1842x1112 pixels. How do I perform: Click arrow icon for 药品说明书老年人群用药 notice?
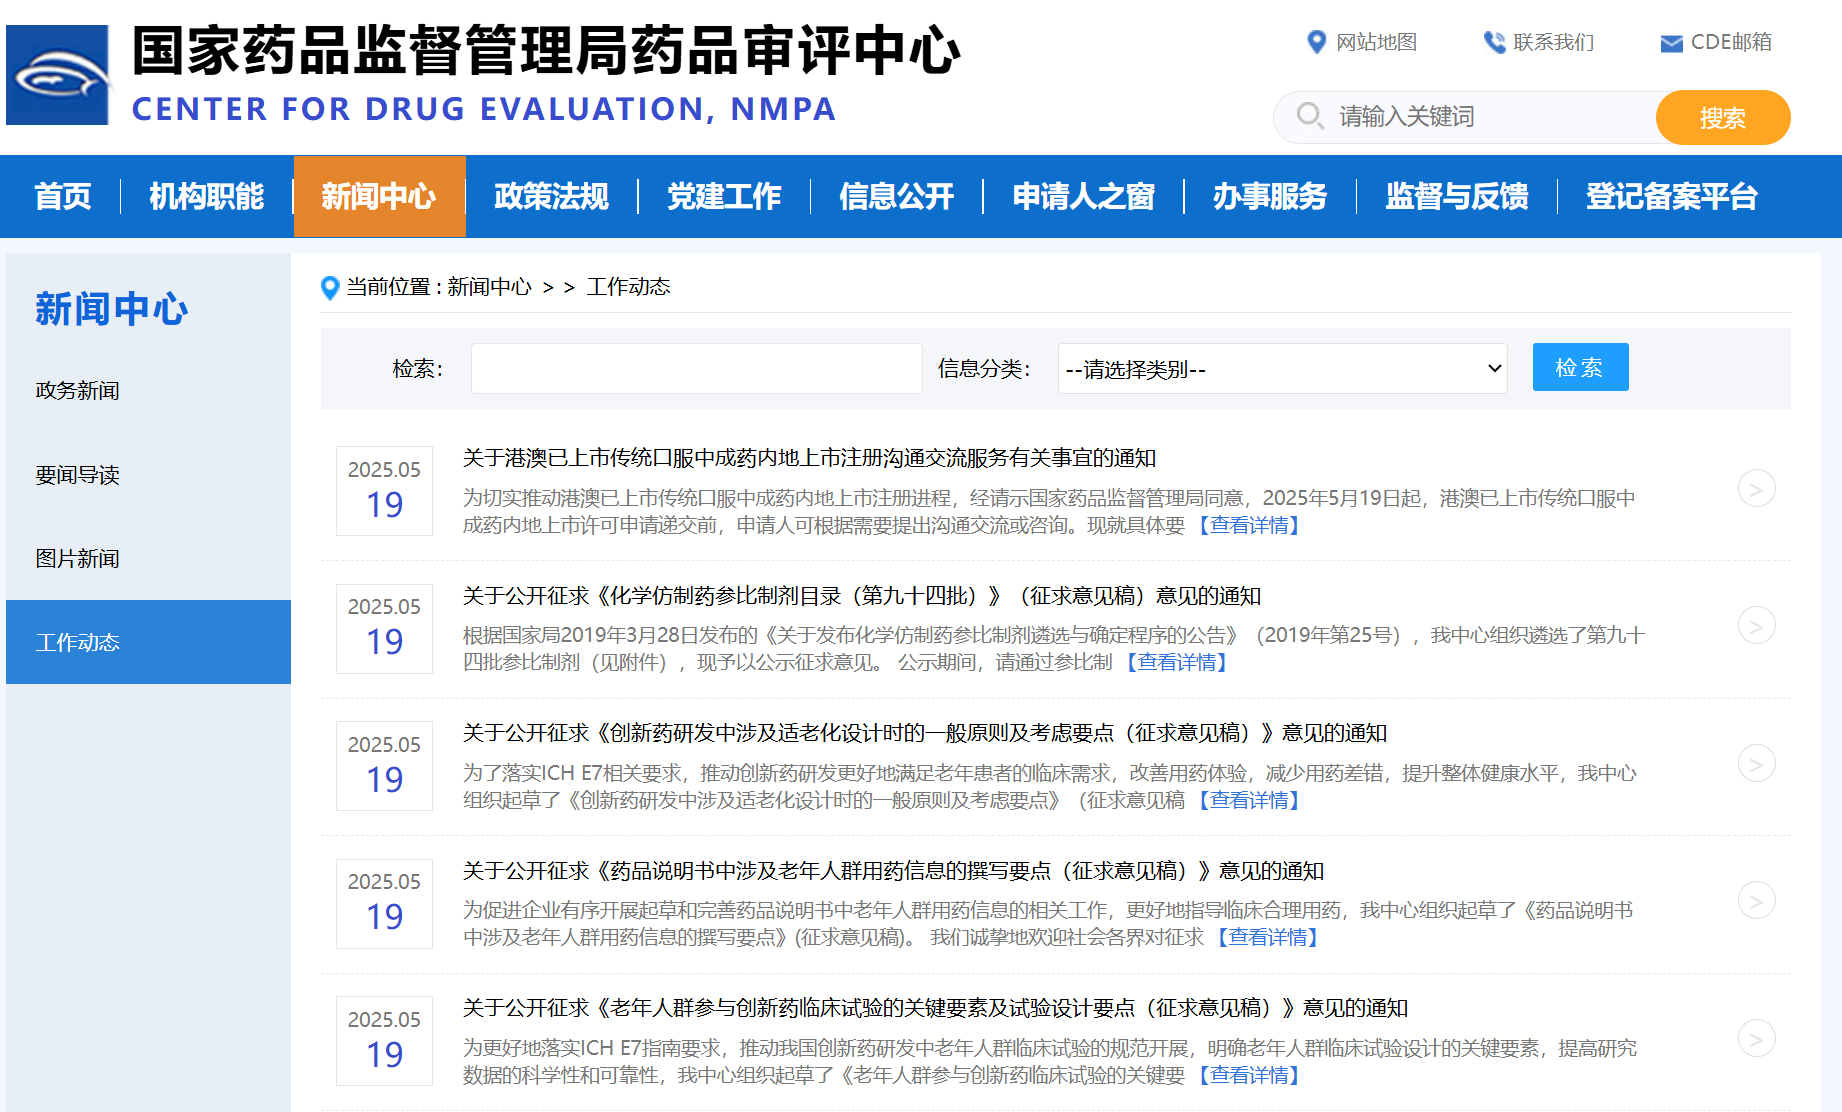coord(1756,901)
